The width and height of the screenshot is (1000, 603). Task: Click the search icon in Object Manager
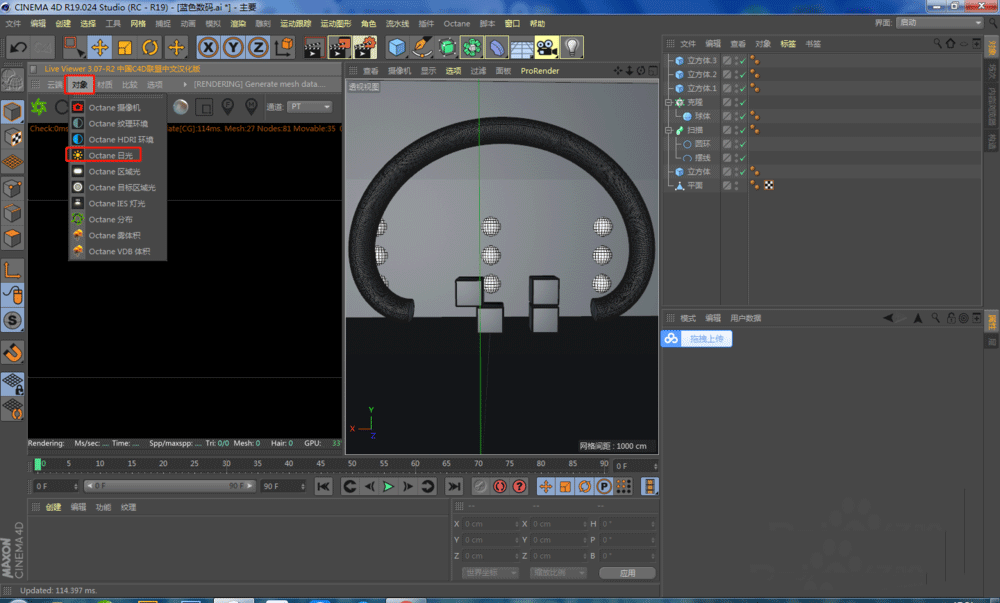coord(937,44)
